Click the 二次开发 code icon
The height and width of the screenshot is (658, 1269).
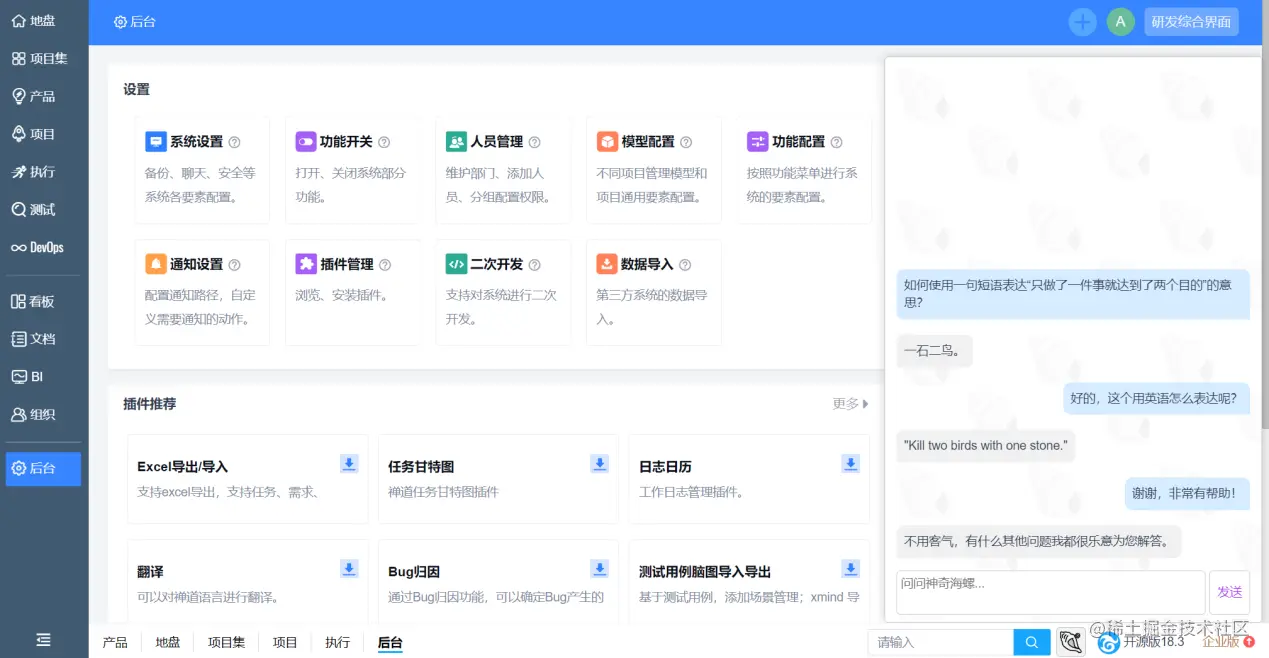click(x=456, y=264)
